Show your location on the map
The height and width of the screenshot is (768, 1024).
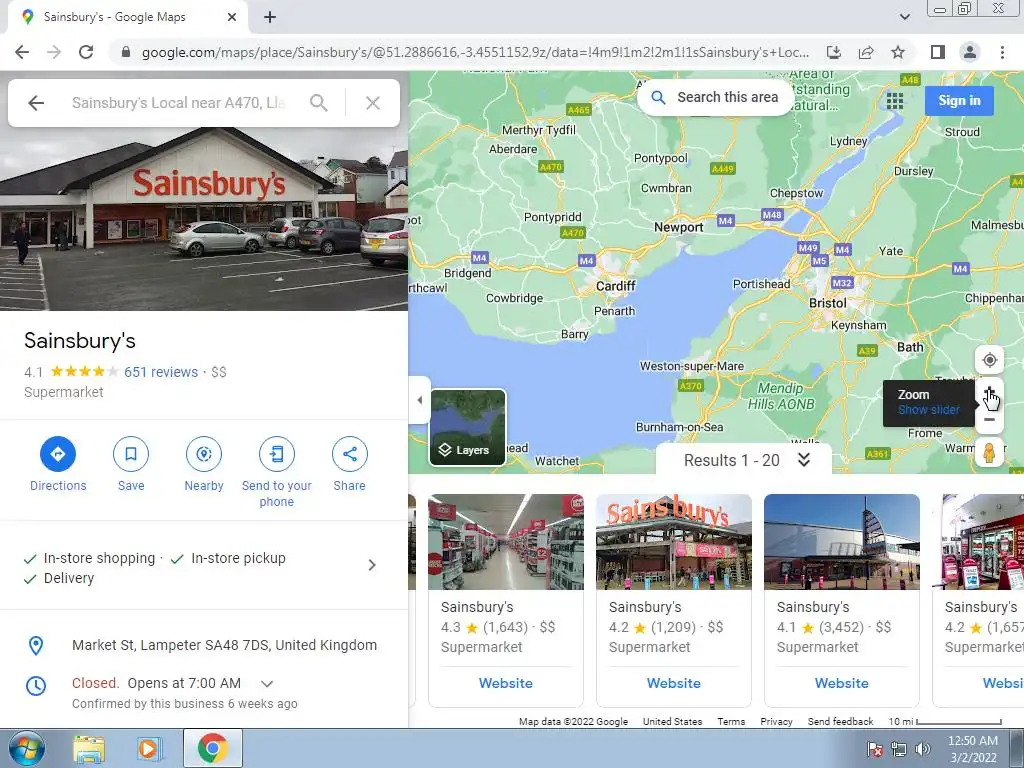[x=989, y=360]
